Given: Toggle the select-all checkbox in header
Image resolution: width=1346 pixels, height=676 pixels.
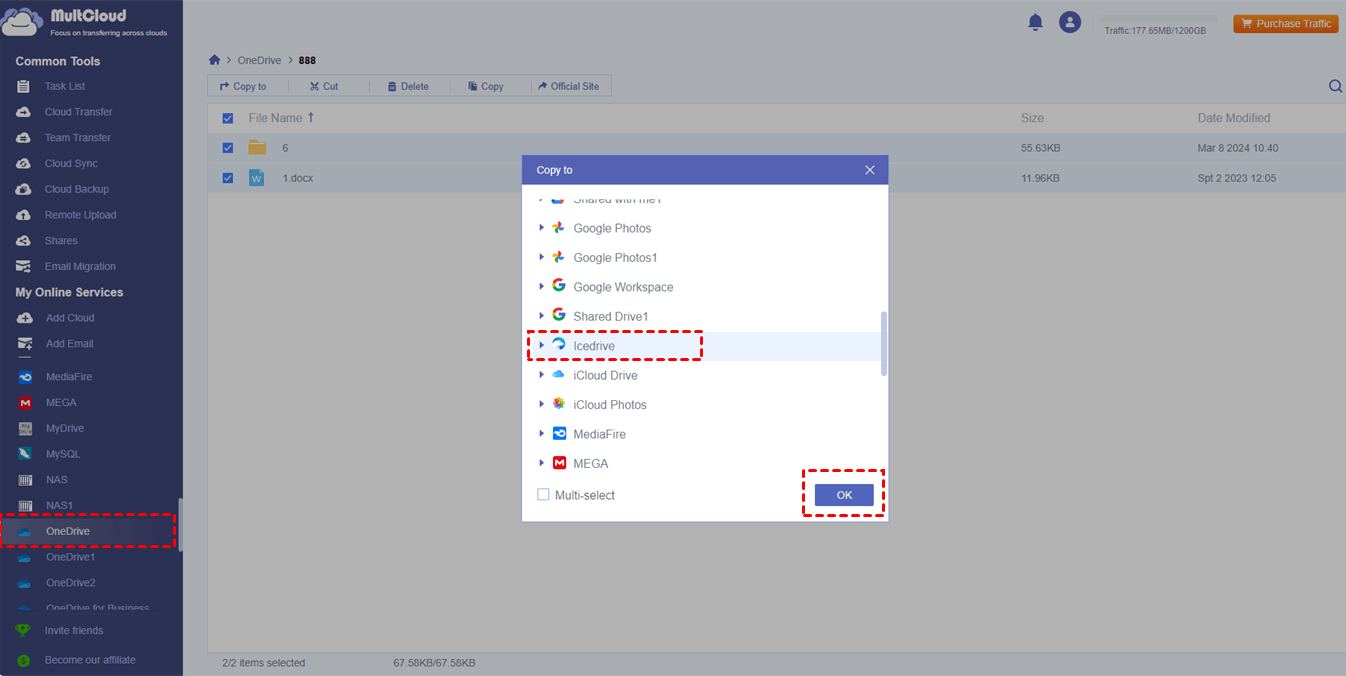Looking at the screenshot, I should click(x=228, y=118).
